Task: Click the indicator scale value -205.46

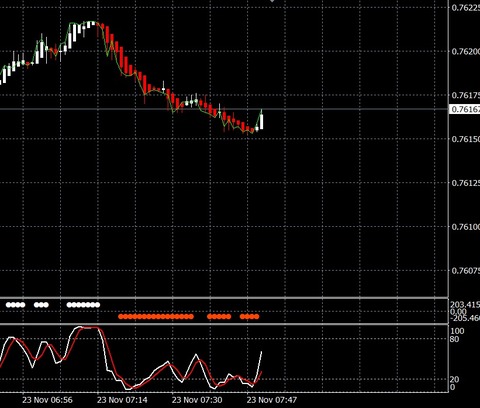Action: pyautogui.click(x=465, y=318)
